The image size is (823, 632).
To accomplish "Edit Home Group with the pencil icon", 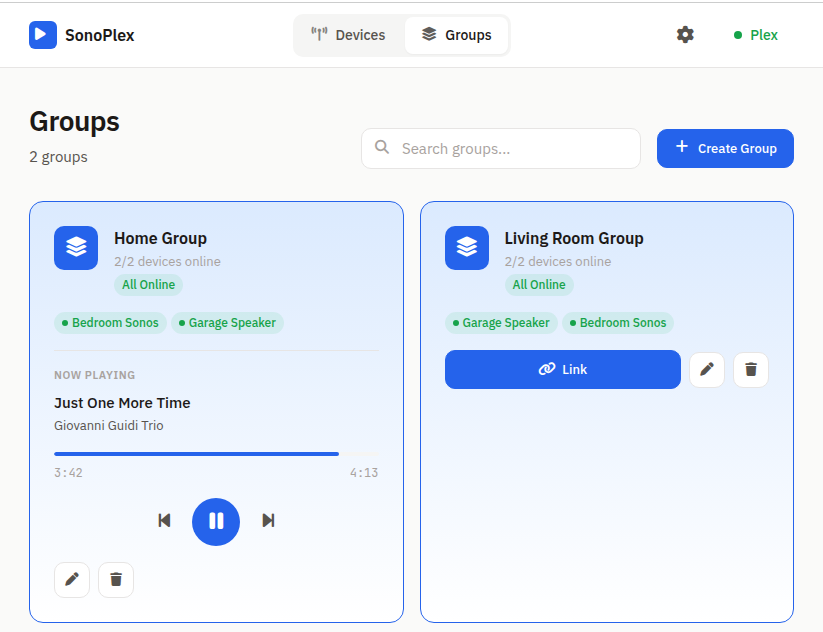I will (x=71, y=580).
